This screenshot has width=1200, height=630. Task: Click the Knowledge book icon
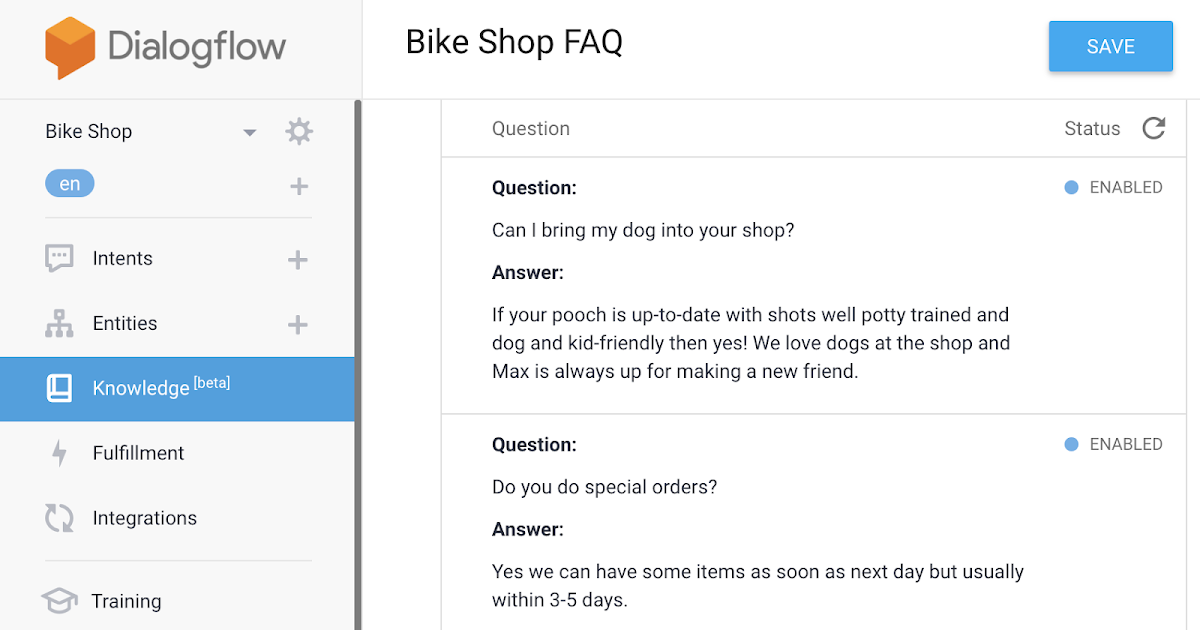click(59, 388)
